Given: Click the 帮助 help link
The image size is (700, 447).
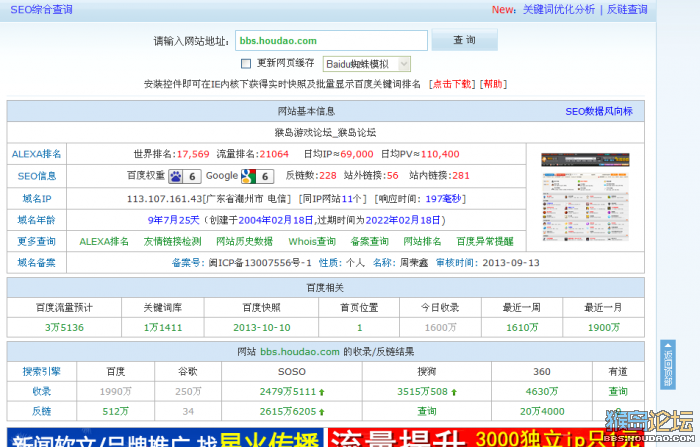Looking at the screenshot, I should [493, 84].
